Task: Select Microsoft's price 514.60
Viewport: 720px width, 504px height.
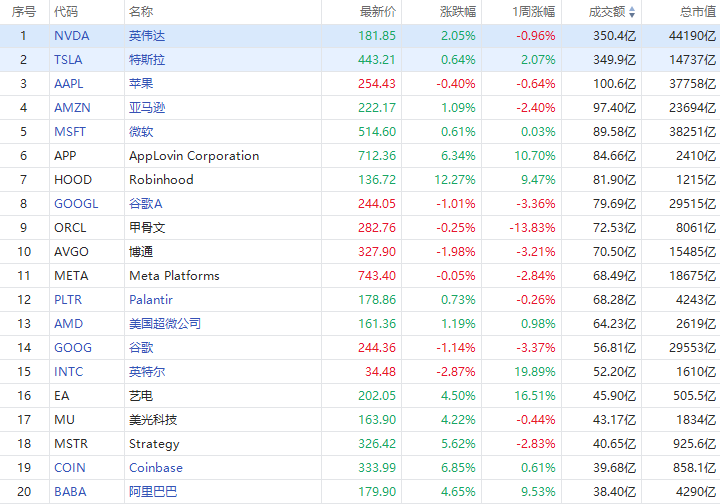Action: pos(377,132)
